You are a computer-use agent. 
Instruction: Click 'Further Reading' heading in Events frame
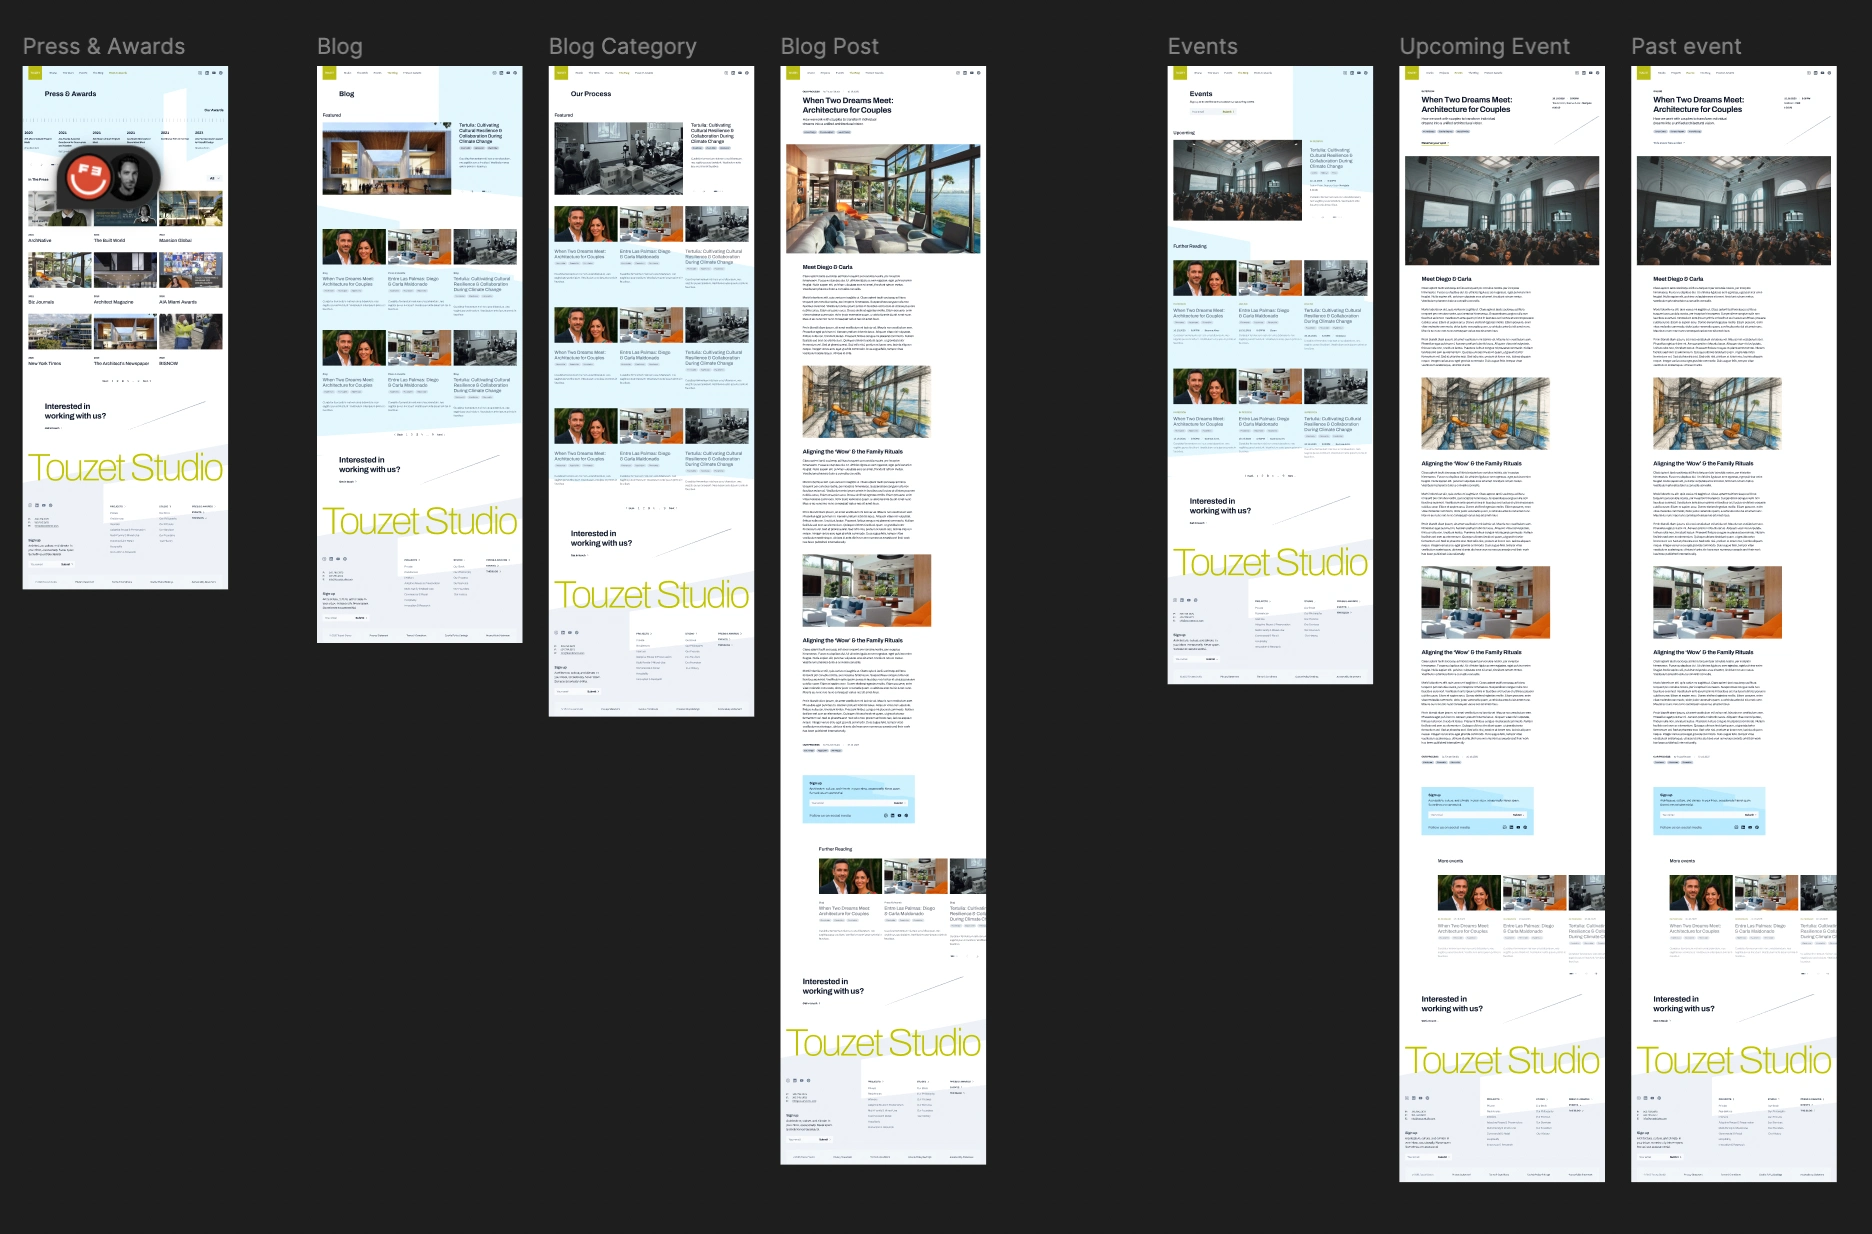(1190, 246)
